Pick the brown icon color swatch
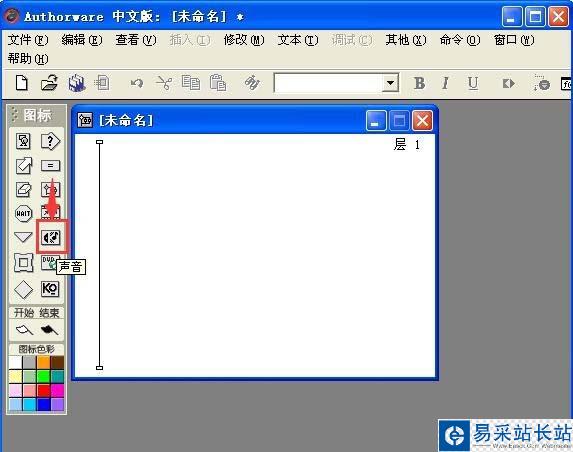Viewport: 573px width, 452px height. pos(57,363)
